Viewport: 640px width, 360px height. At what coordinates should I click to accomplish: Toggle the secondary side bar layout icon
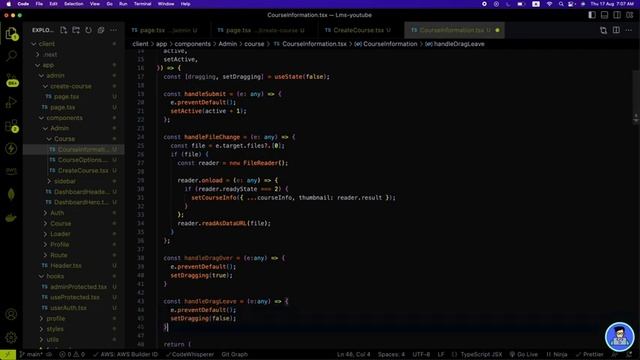click(617, 15)
